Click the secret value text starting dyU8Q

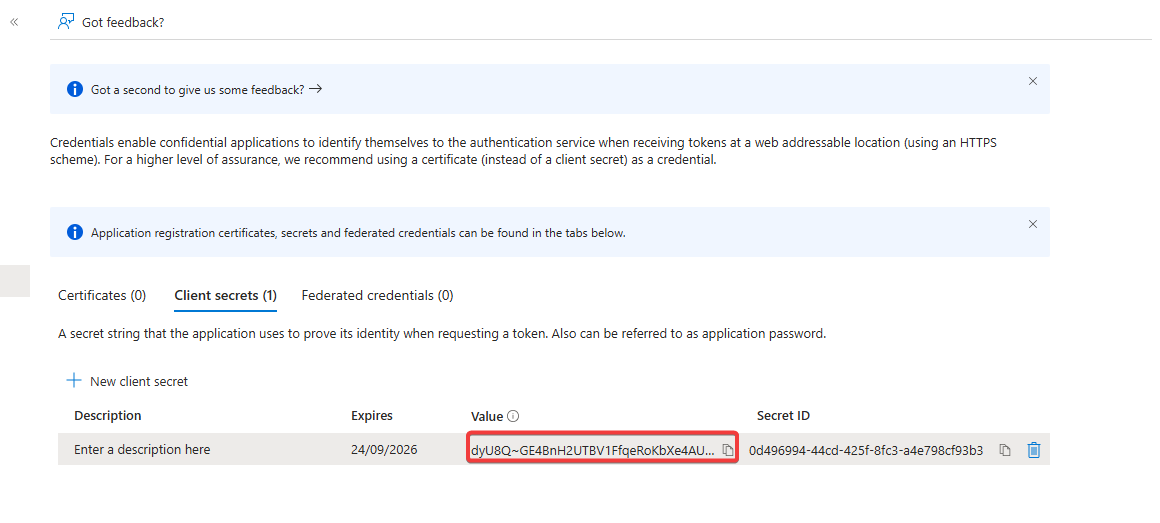pos(592,450)
